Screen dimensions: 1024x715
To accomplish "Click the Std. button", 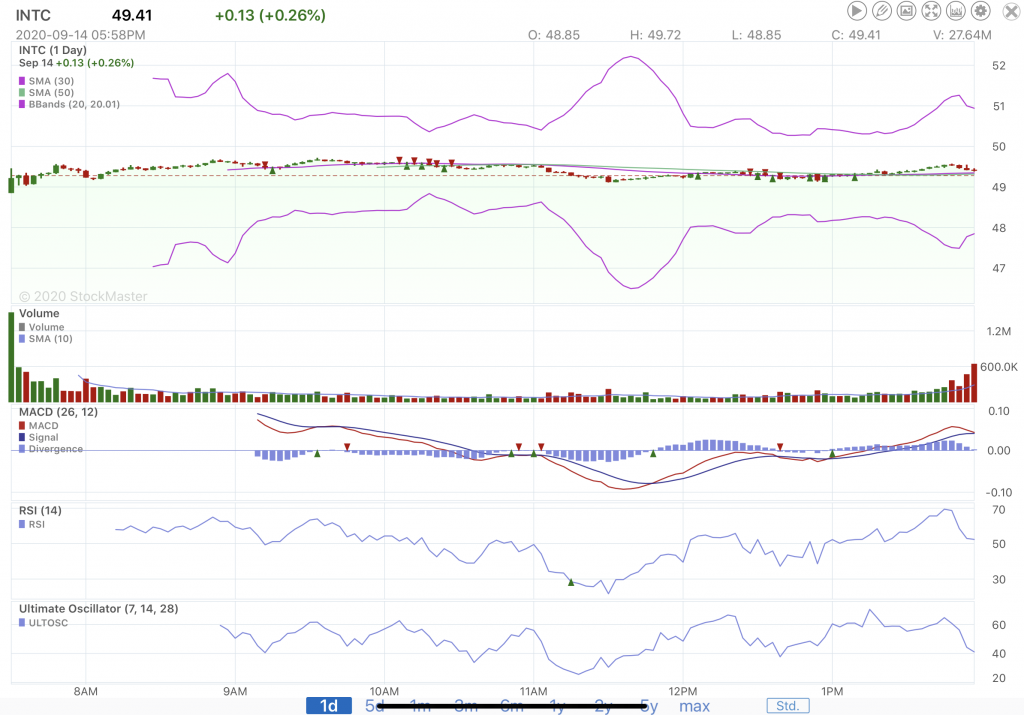I will 788,706.
